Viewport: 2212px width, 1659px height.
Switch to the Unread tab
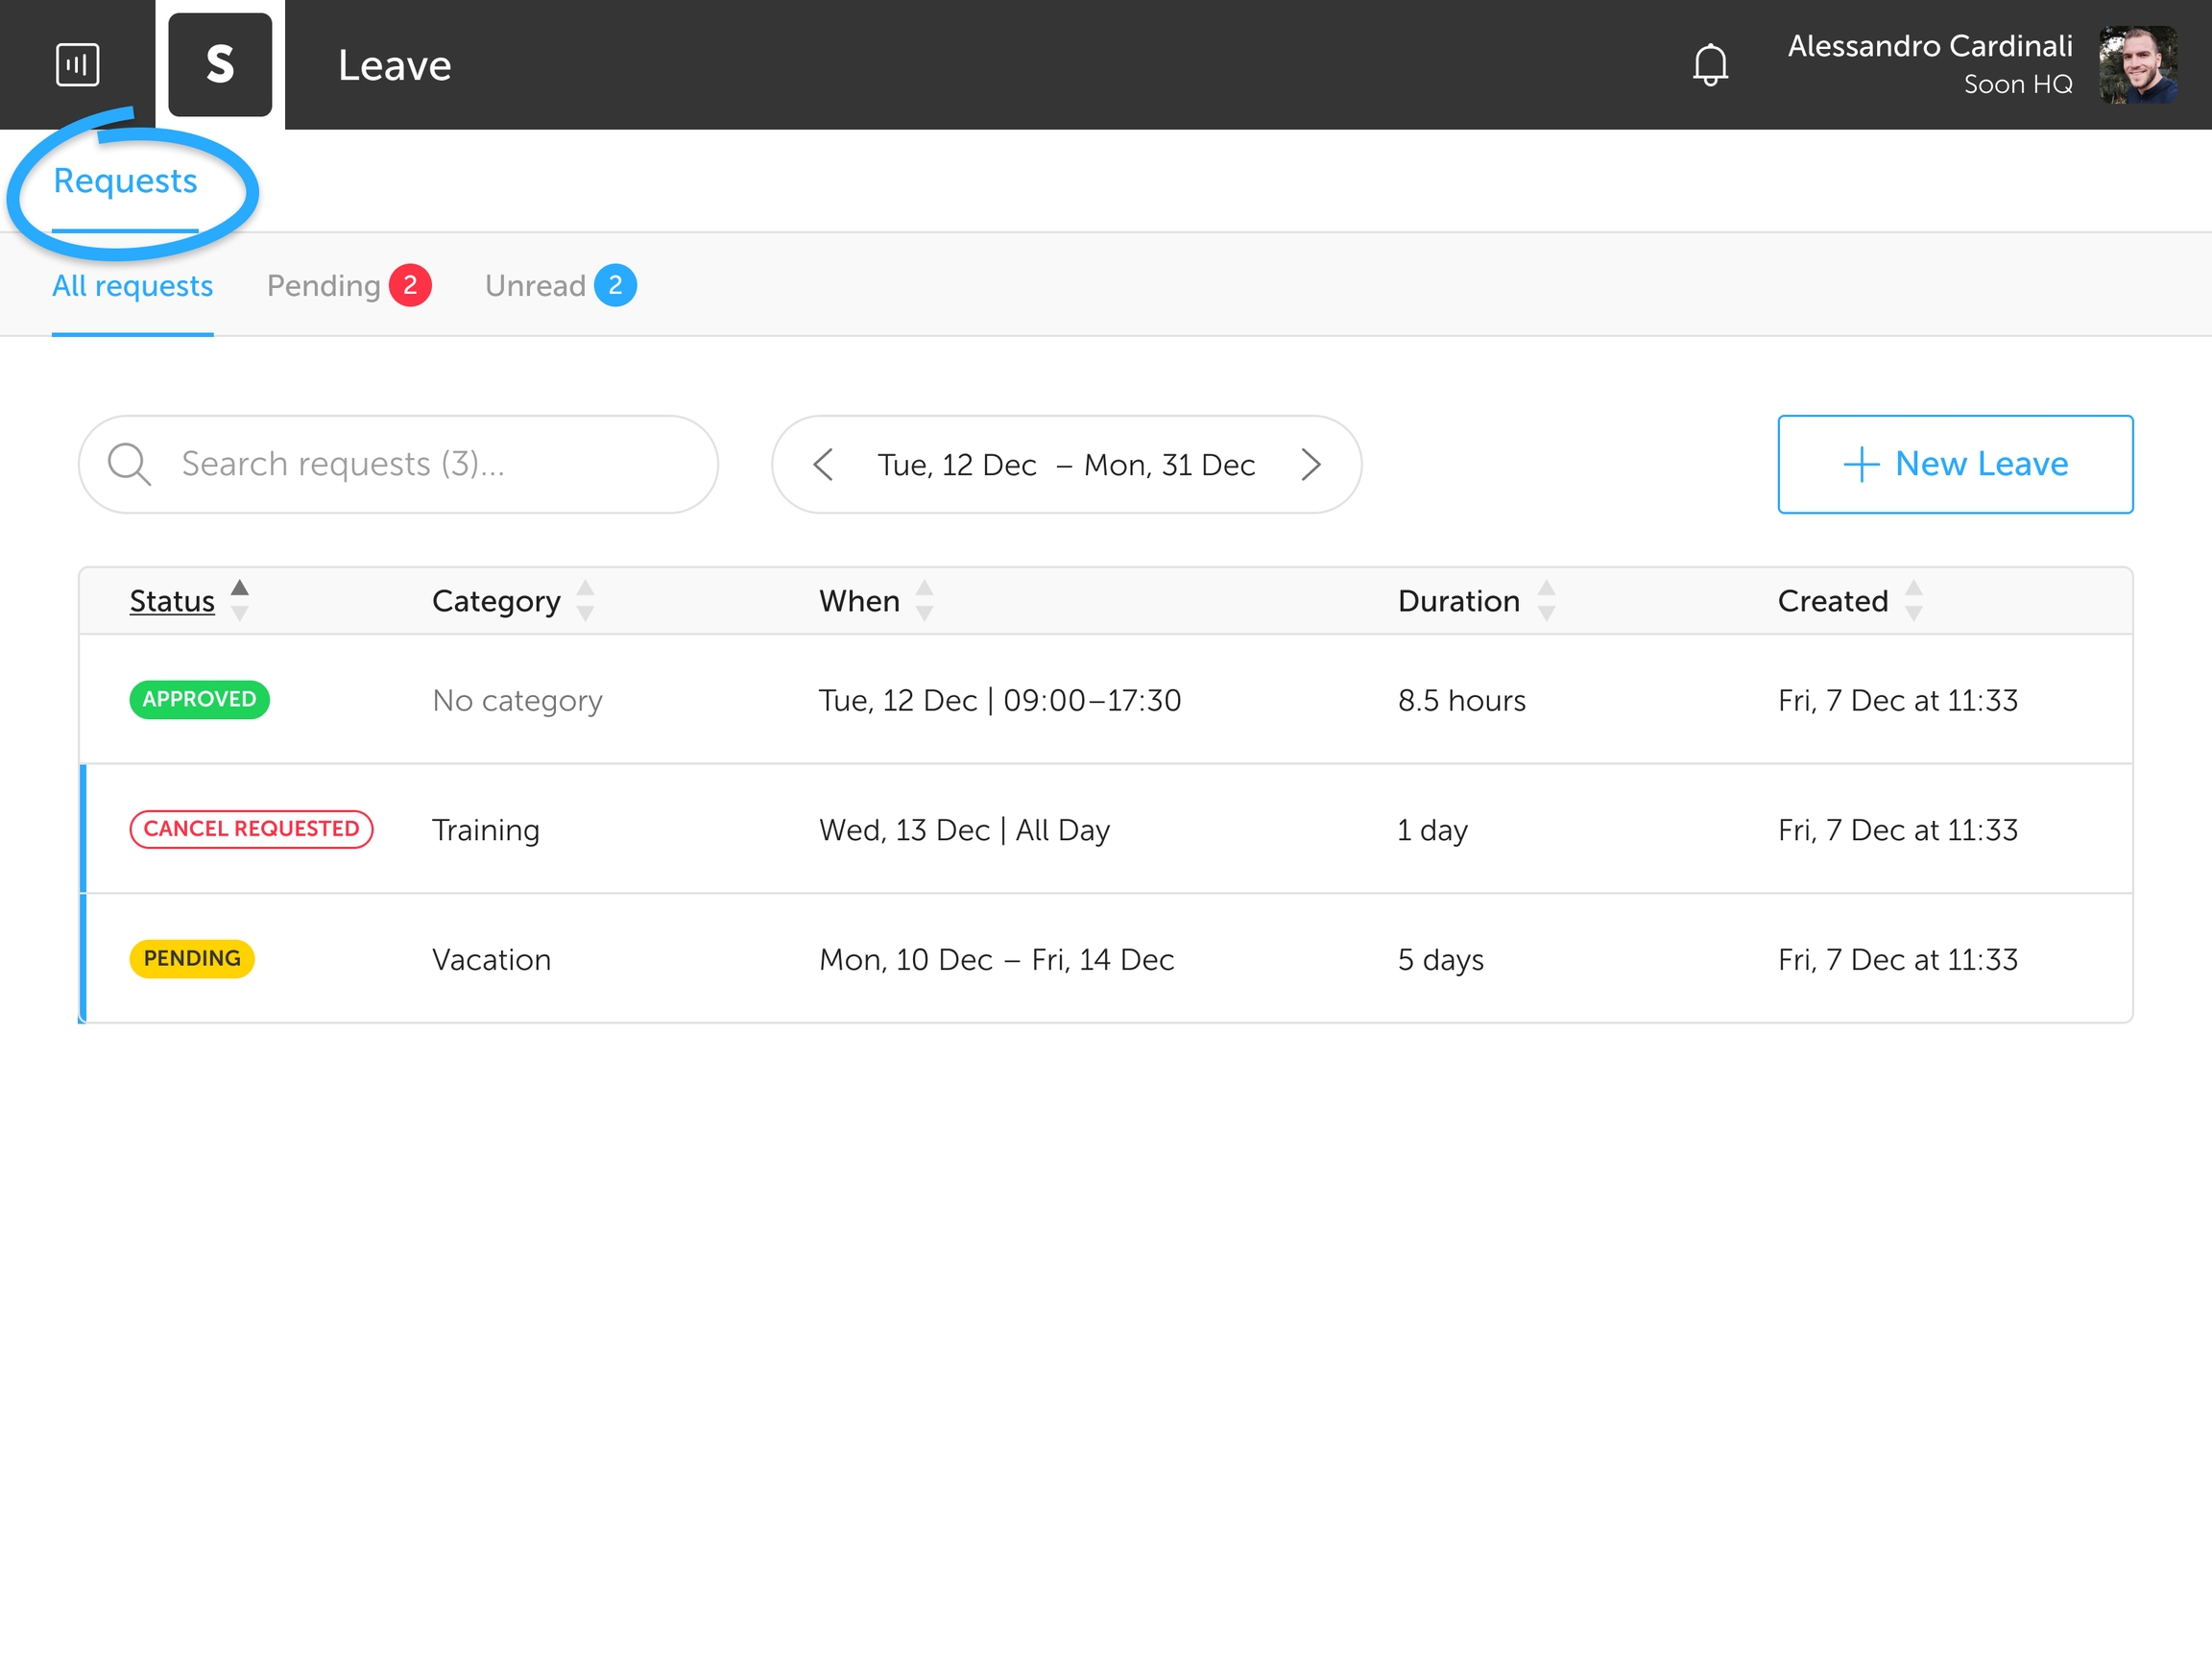(535, 286)
